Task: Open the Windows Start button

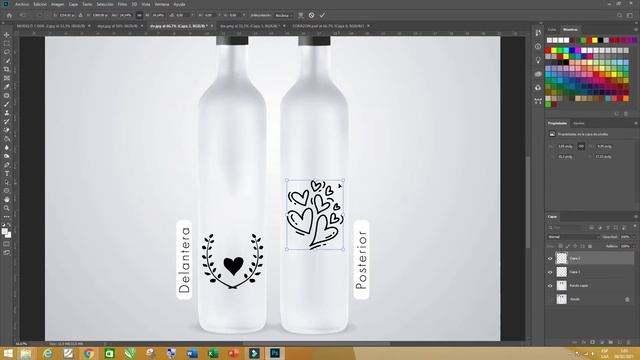Action: [8, 353]
